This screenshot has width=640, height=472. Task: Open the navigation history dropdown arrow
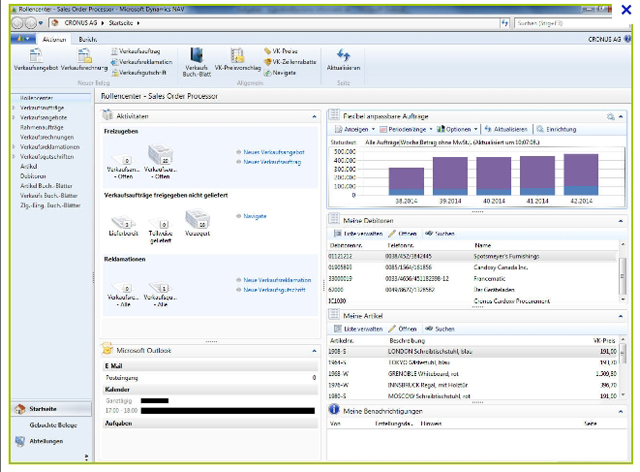pyautogui.click(x=41, y=23)
